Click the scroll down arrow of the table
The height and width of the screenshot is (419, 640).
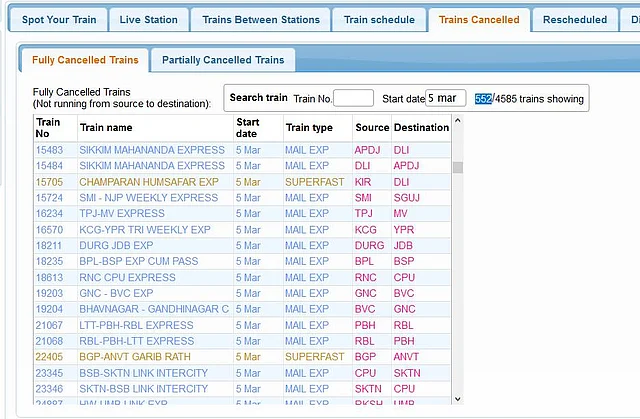click(x=458, y=399)
